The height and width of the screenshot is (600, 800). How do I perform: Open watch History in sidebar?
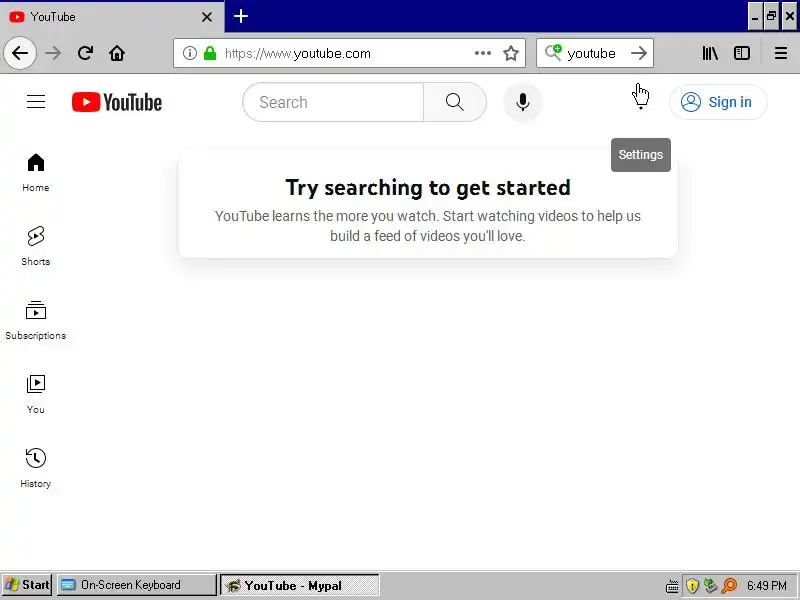point(36,468)
